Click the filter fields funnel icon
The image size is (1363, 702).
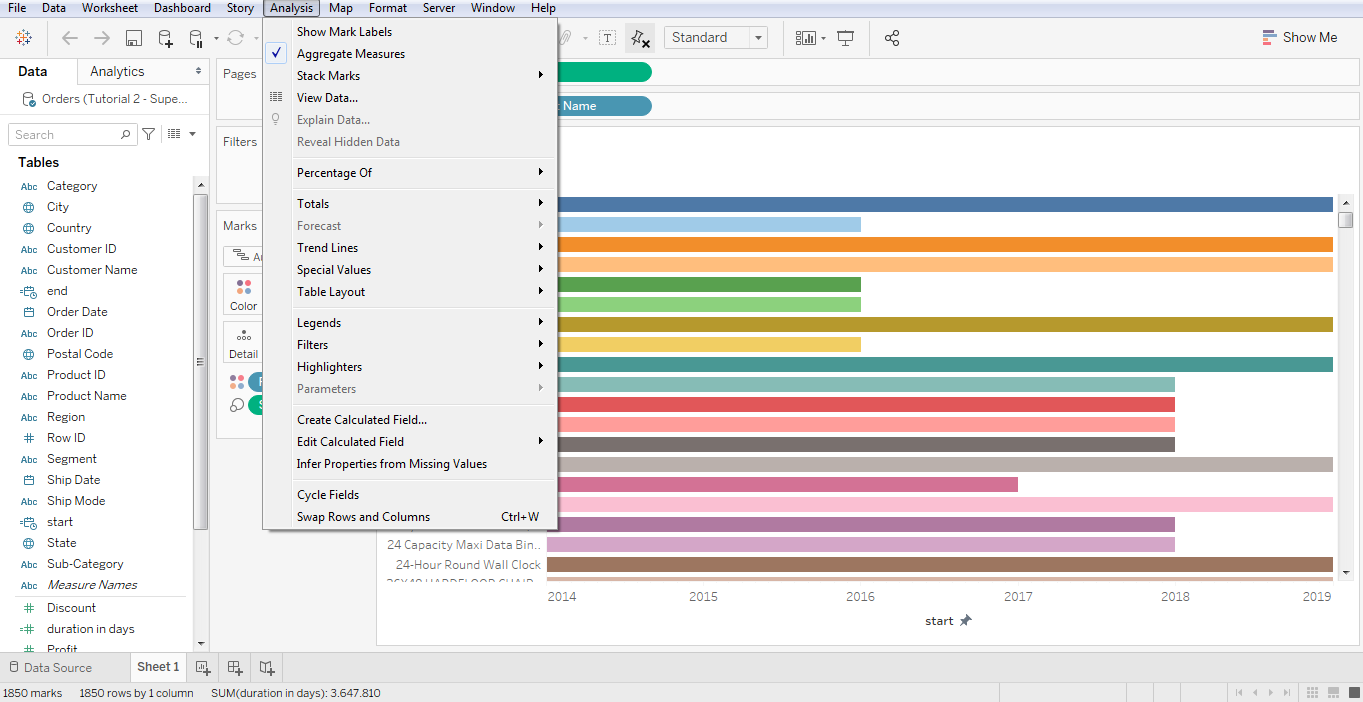tap(149, 134)
